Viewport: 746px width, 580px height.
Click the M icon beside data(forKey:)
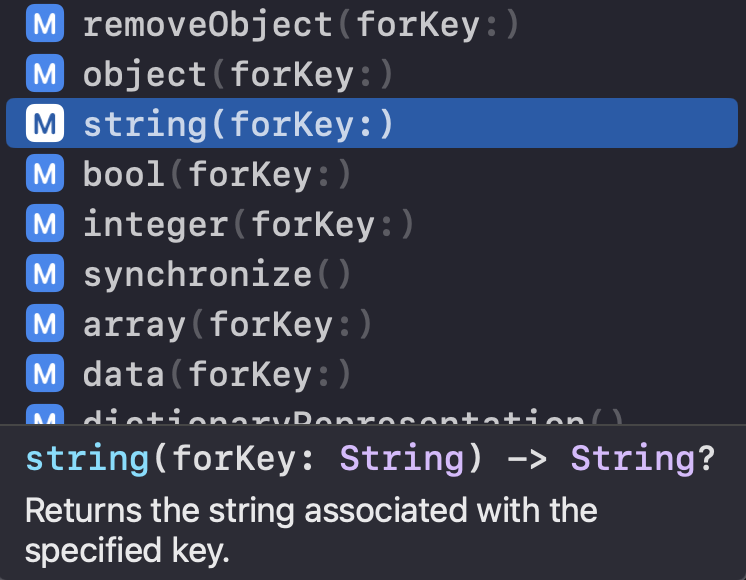45,373
